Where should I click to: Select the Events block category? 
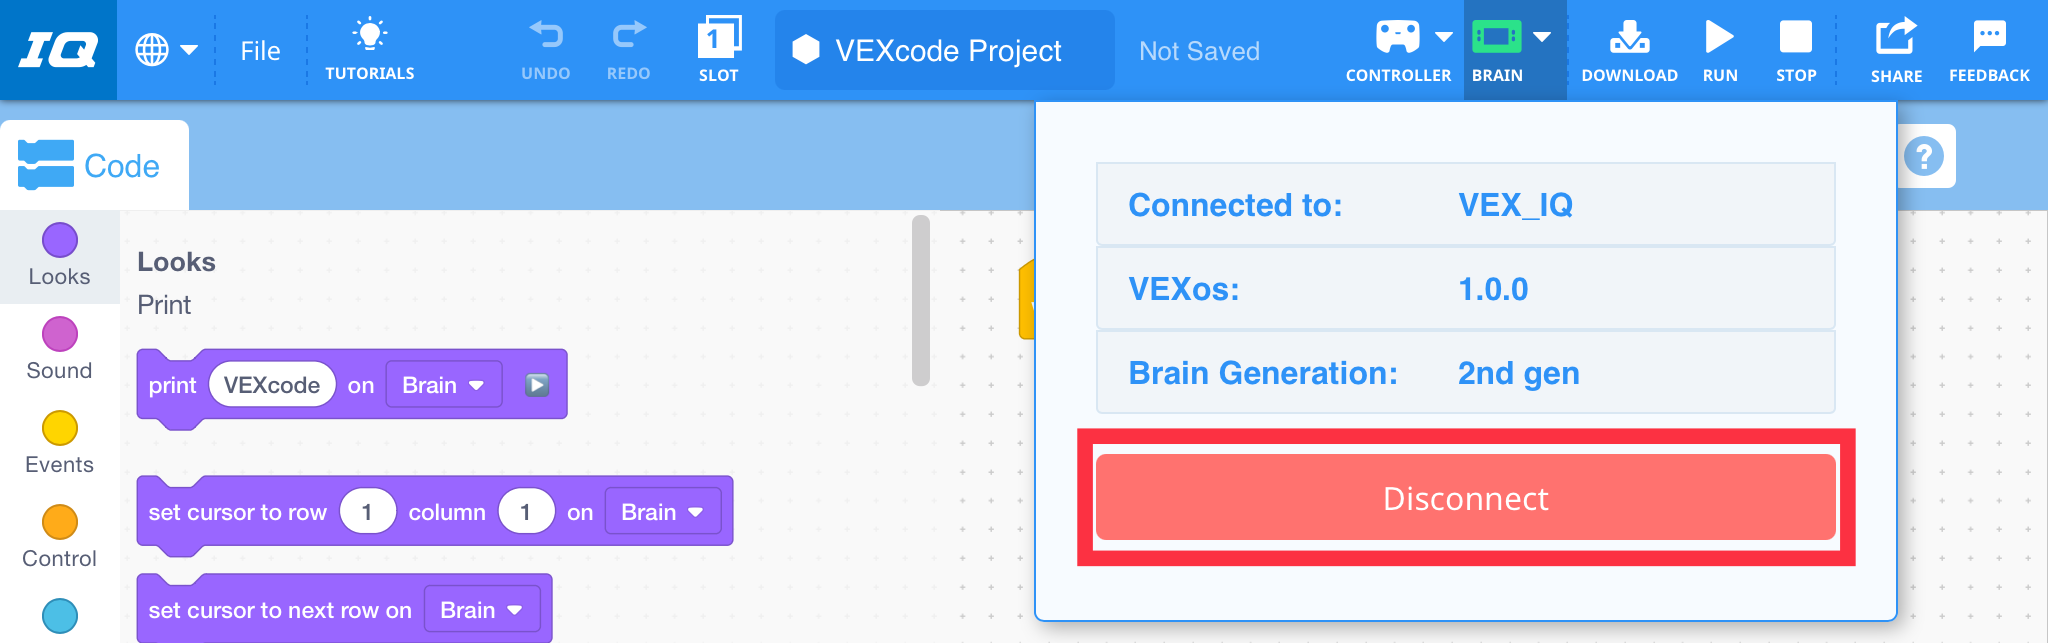click(x=59, y=444)
